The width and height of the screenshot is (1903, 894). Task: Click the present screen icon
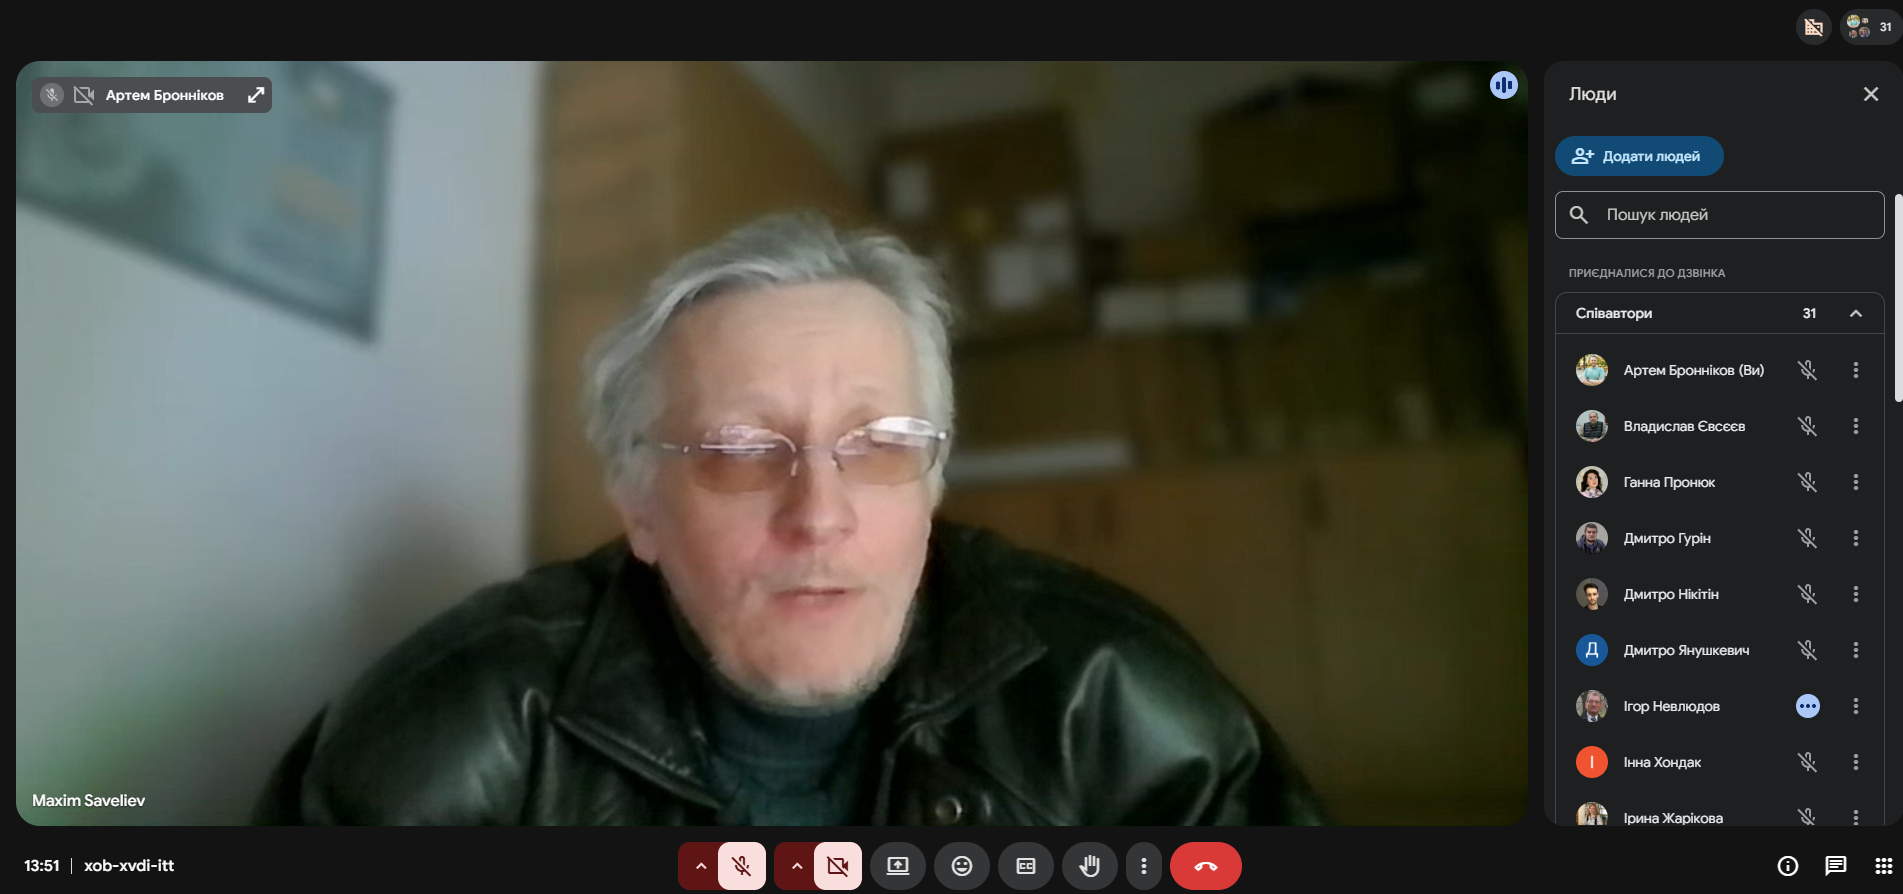click(897, 866)
